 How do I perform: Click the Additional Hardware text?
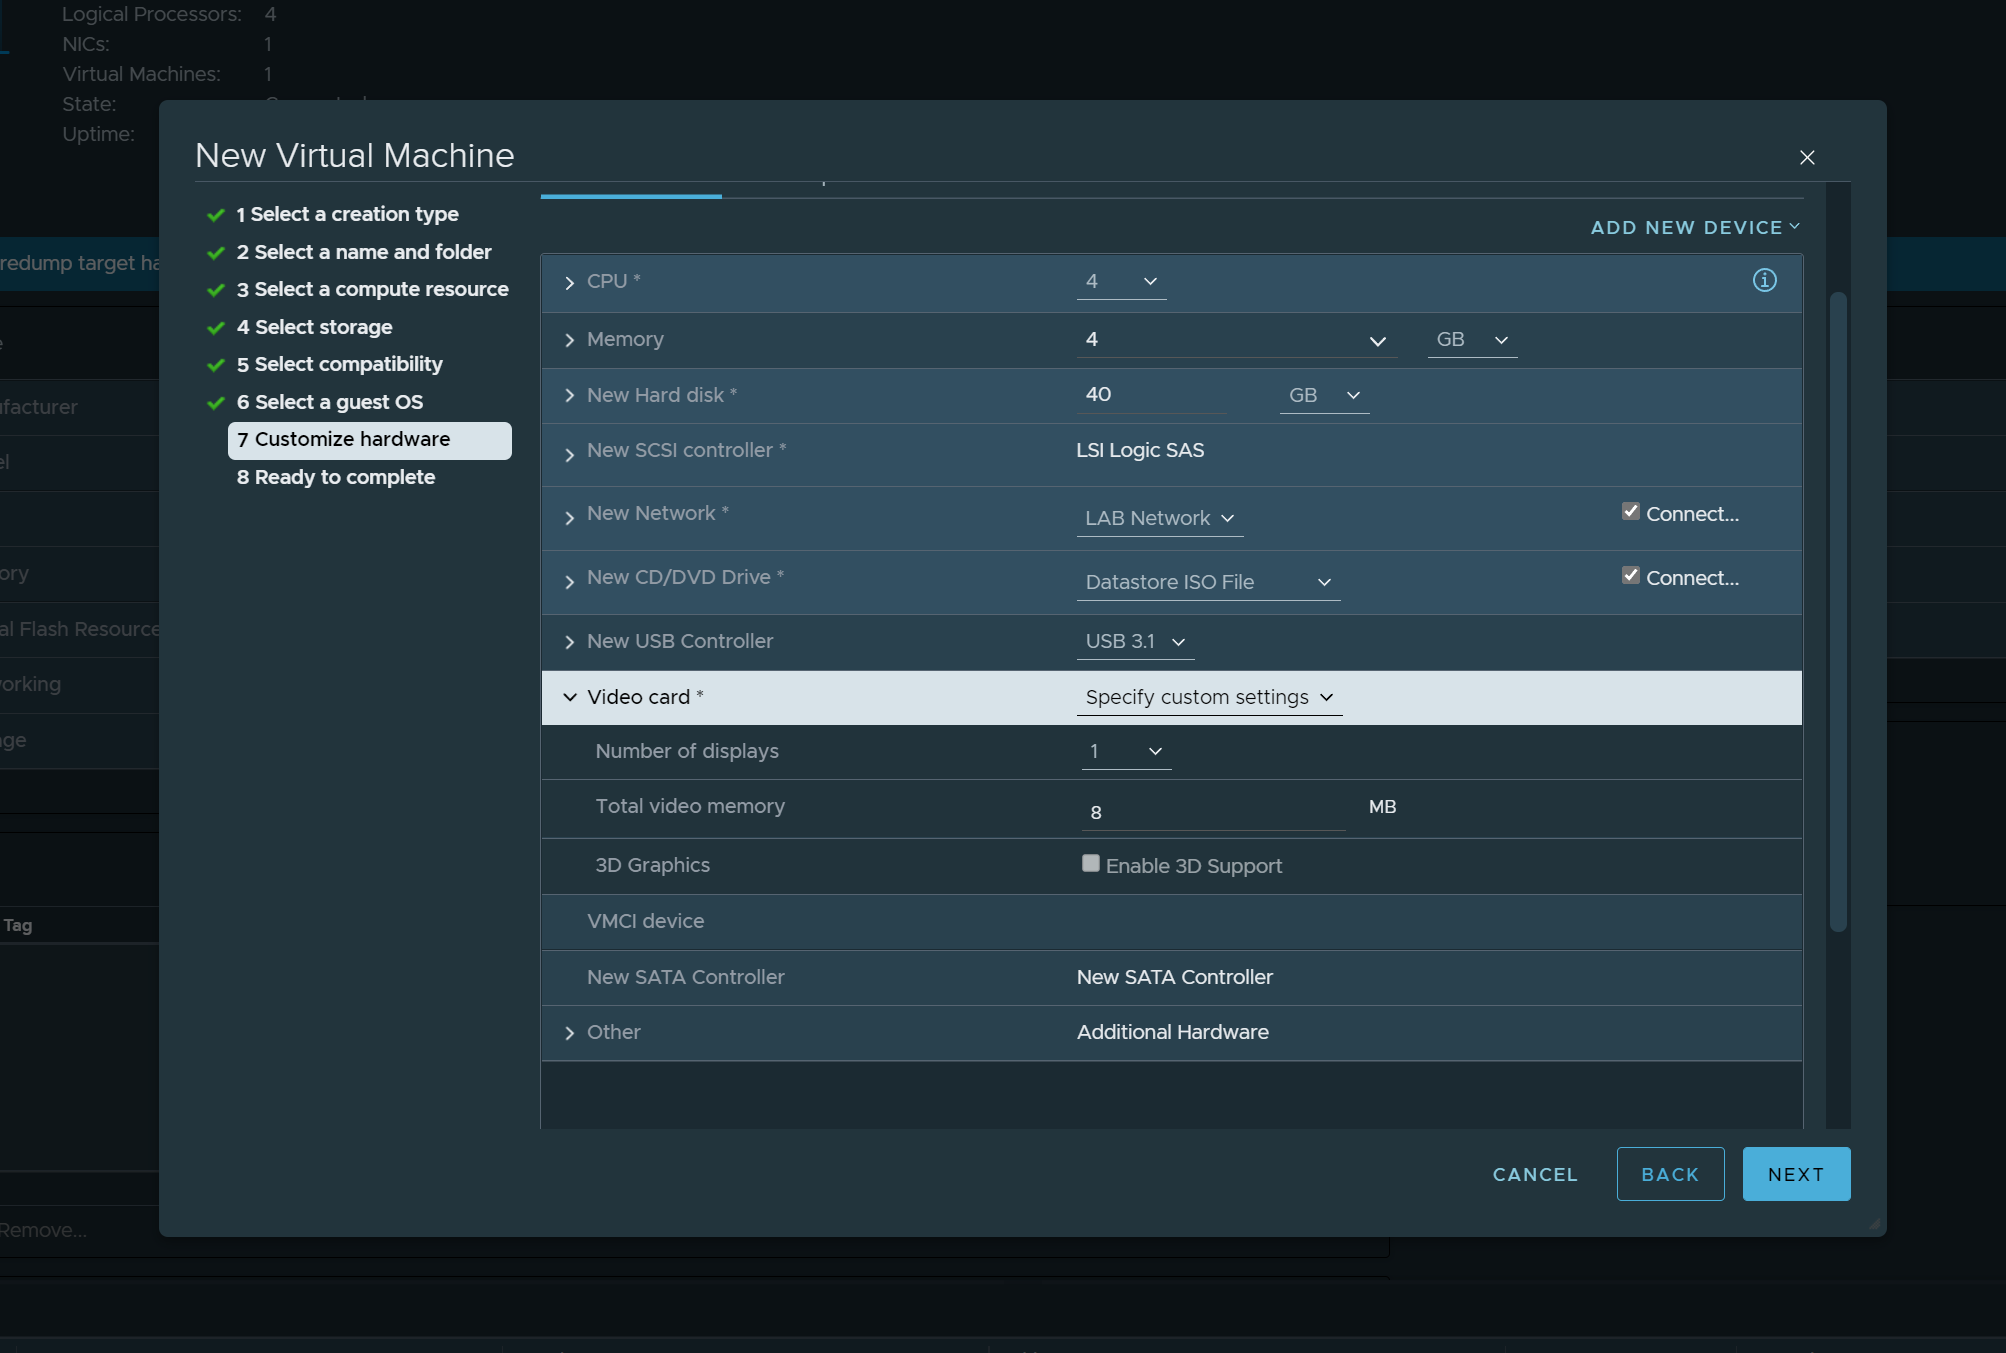tap(1172, 1032)
